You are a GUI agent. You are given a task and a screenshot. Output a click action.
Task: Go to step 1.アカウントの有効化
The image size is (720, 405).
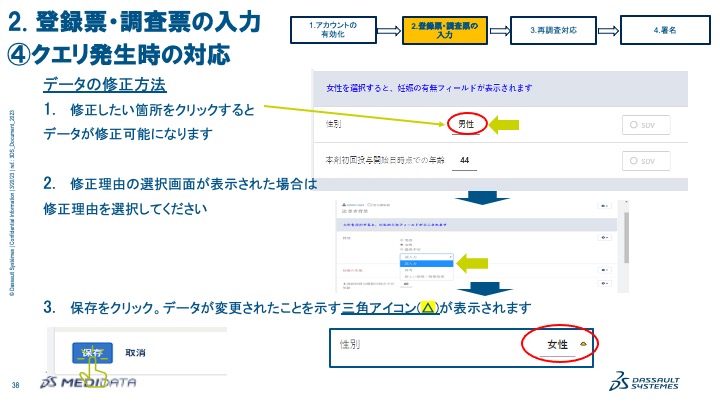tap(333, 30)
